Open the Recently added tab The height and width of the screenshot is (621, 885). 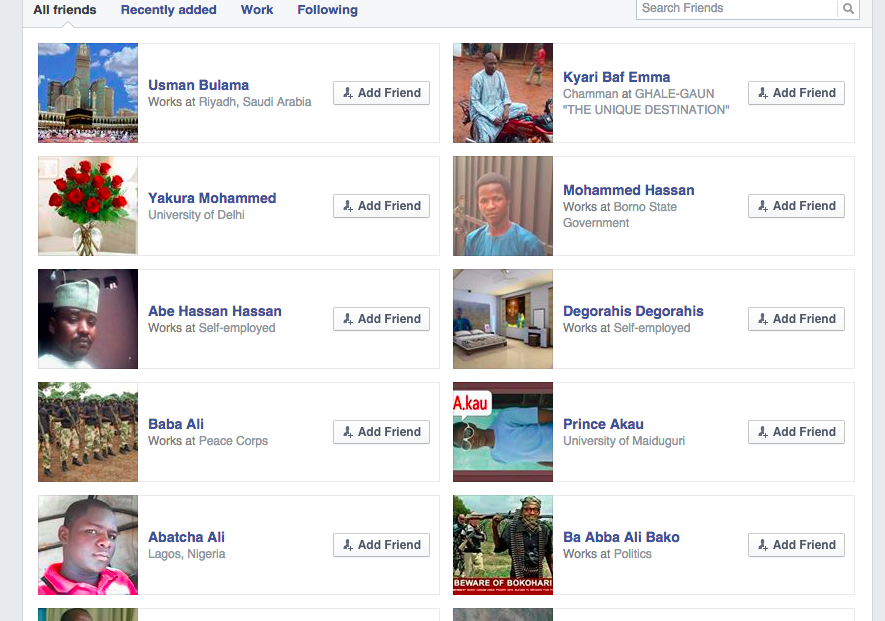point(168,10)
